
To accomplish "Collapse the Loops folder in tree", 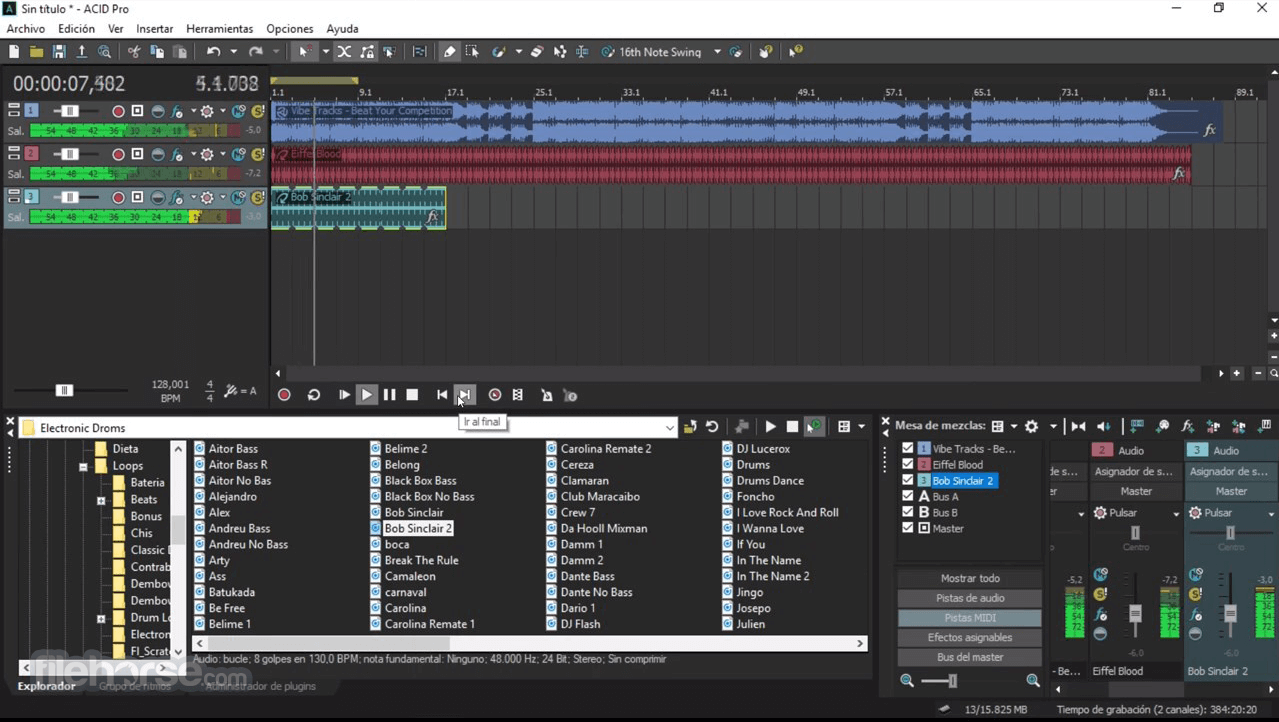I will pyautogui.click(x=83, y=467).
